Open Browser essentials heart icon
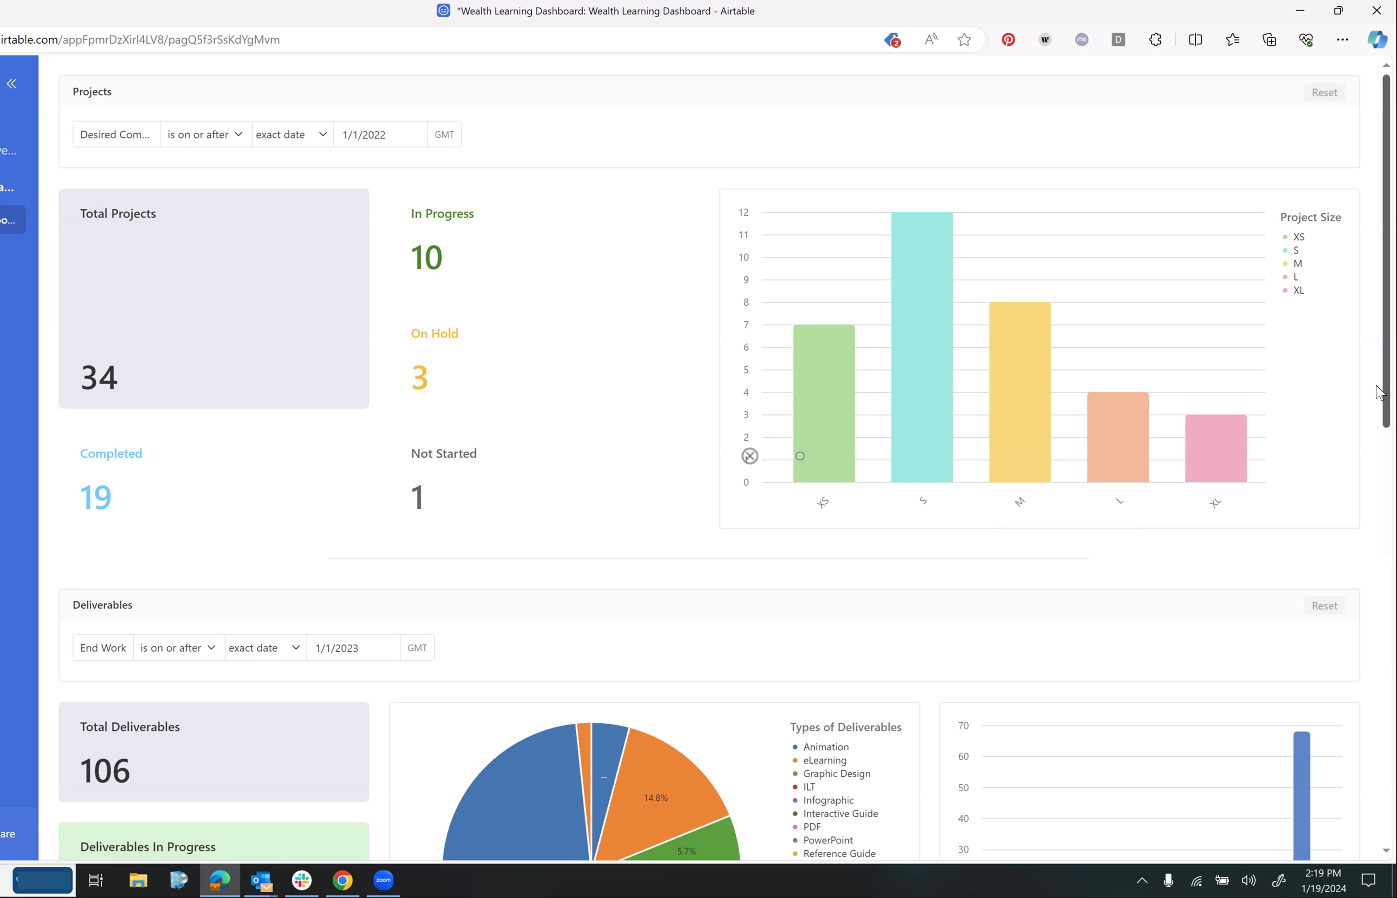Screen dimensions: 1397x898 pyautogui.click(x=1306, y=40)
